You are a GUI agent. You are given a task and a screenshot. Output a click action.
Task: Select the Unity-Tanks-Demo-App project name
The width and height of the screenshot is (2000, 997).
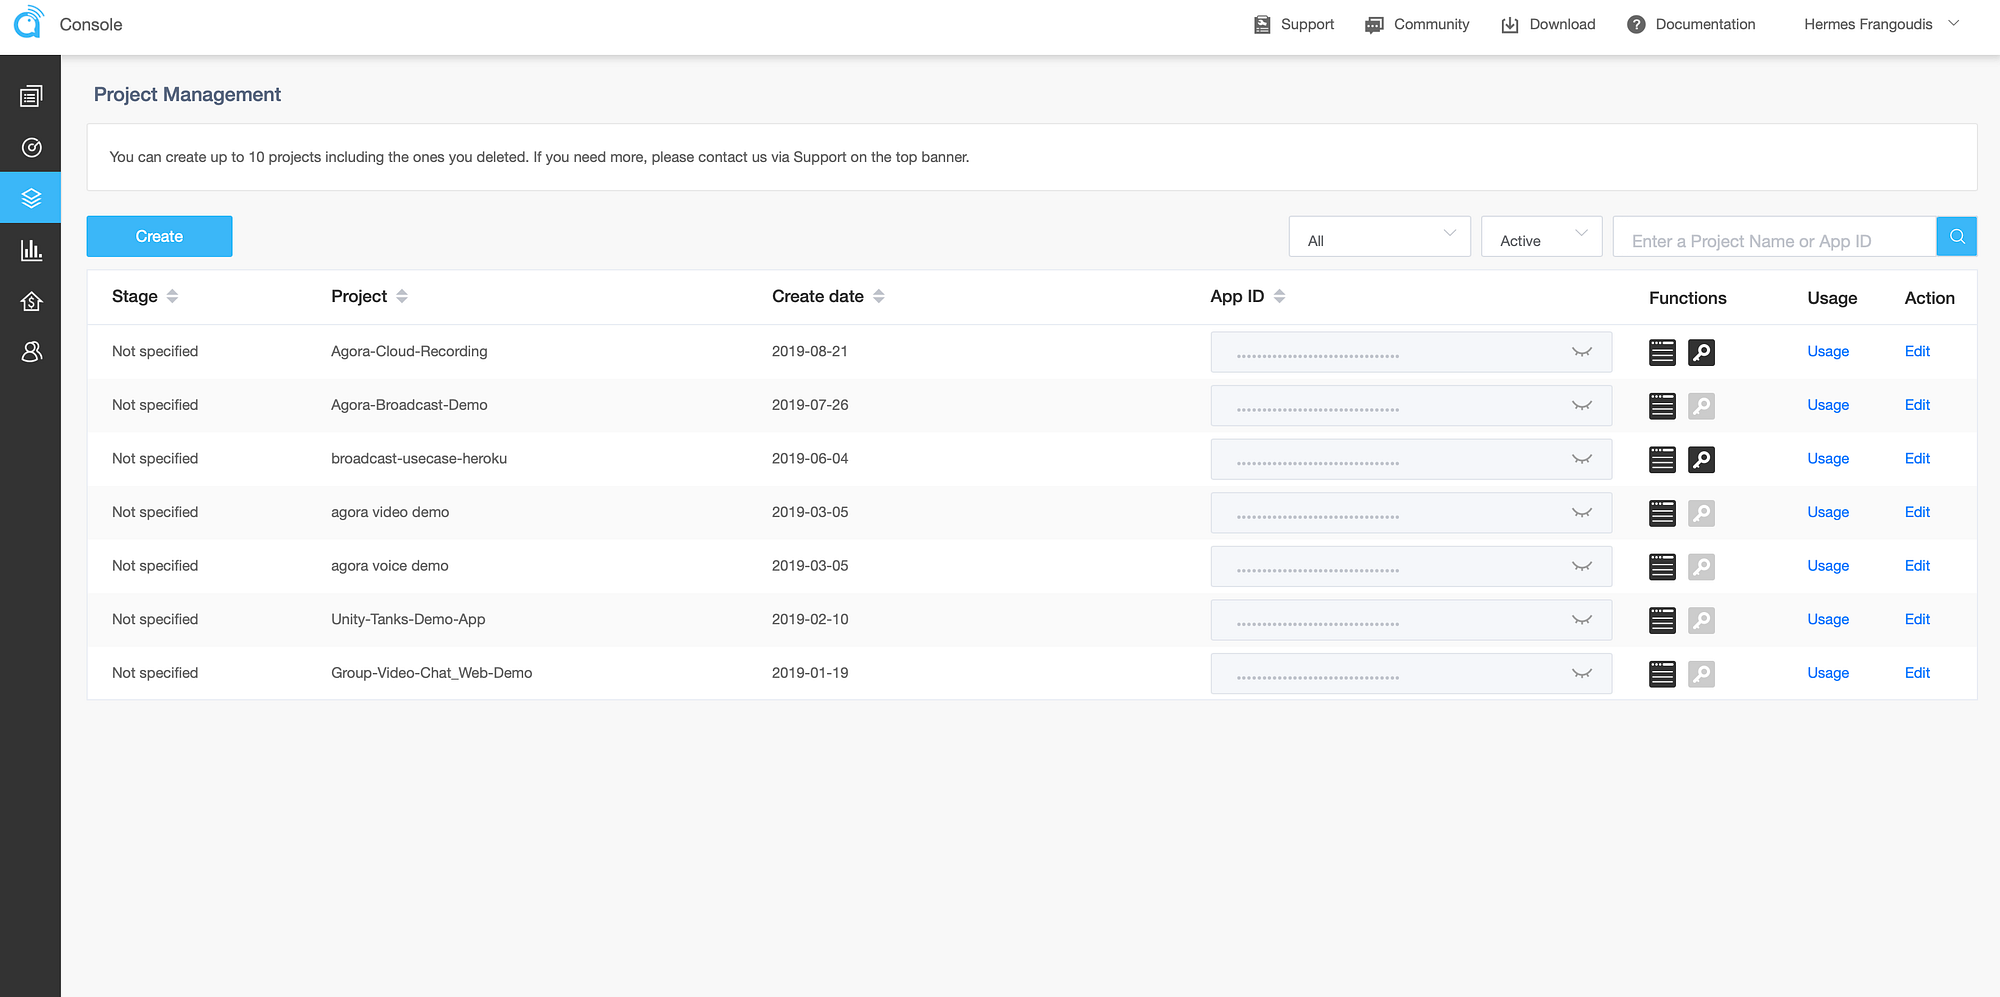tap(408, 619)
